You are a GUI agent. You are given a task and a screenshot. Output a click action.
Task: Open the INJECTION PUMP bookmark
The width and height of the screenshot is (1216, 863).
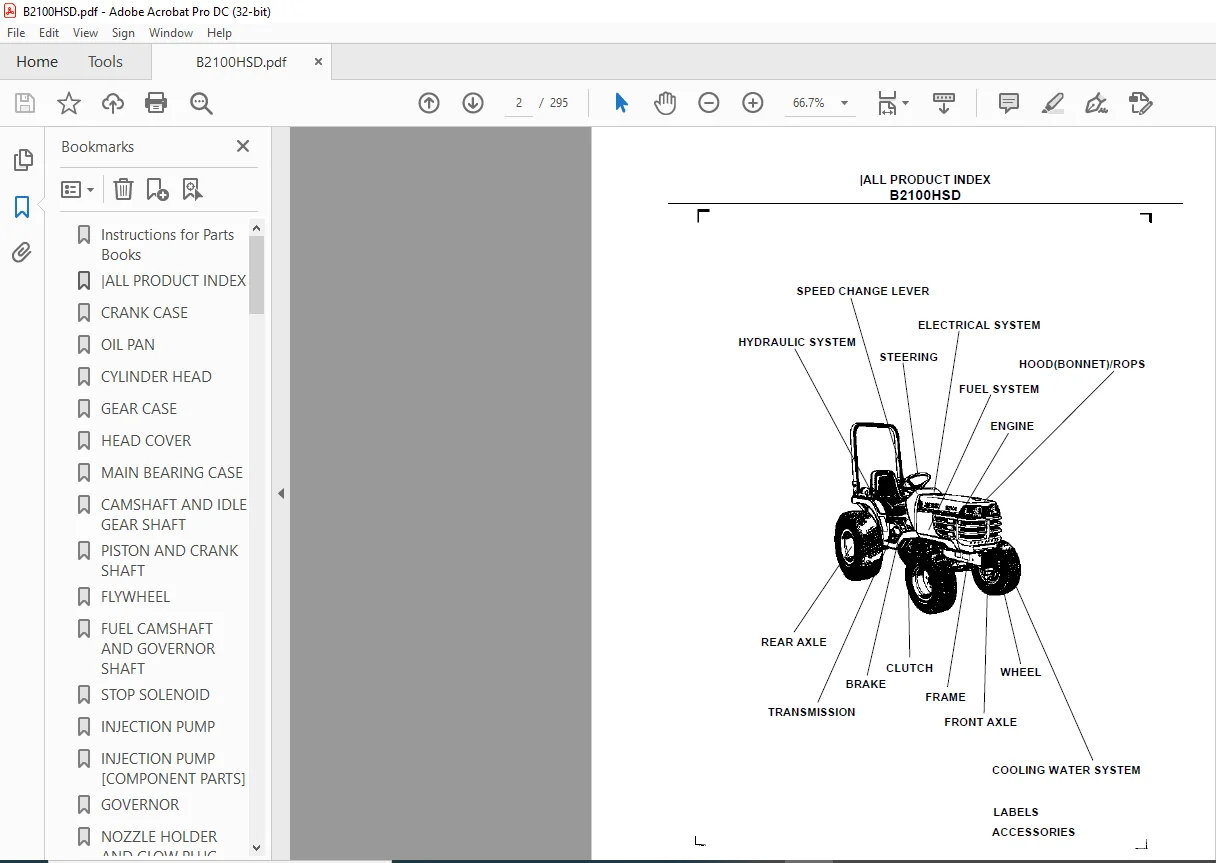[158, 727]
